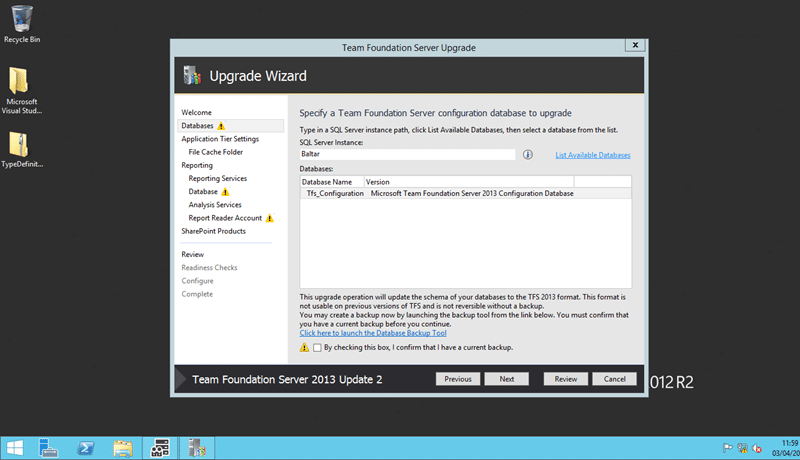Cancel the upgrade wizard
Viewport: 800px width, 460px height.
click(614, 379)
